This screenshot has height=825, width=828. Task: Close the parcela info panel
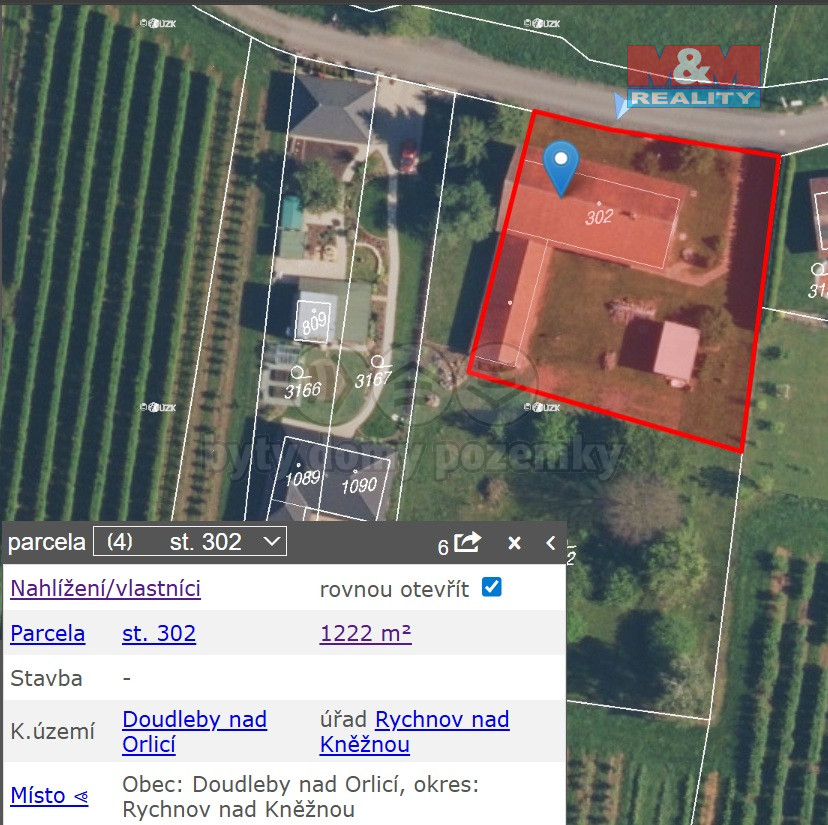pos(514,543)
